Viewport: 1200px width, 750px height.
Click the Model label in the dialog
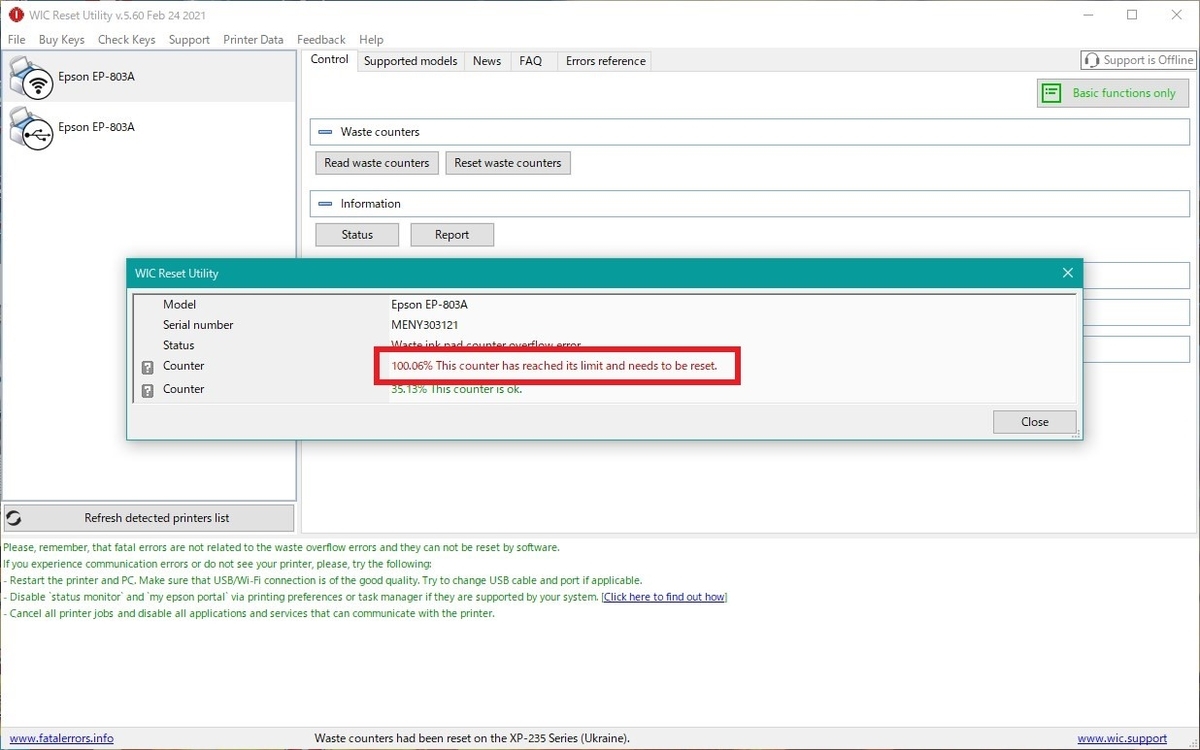point(179,304)
